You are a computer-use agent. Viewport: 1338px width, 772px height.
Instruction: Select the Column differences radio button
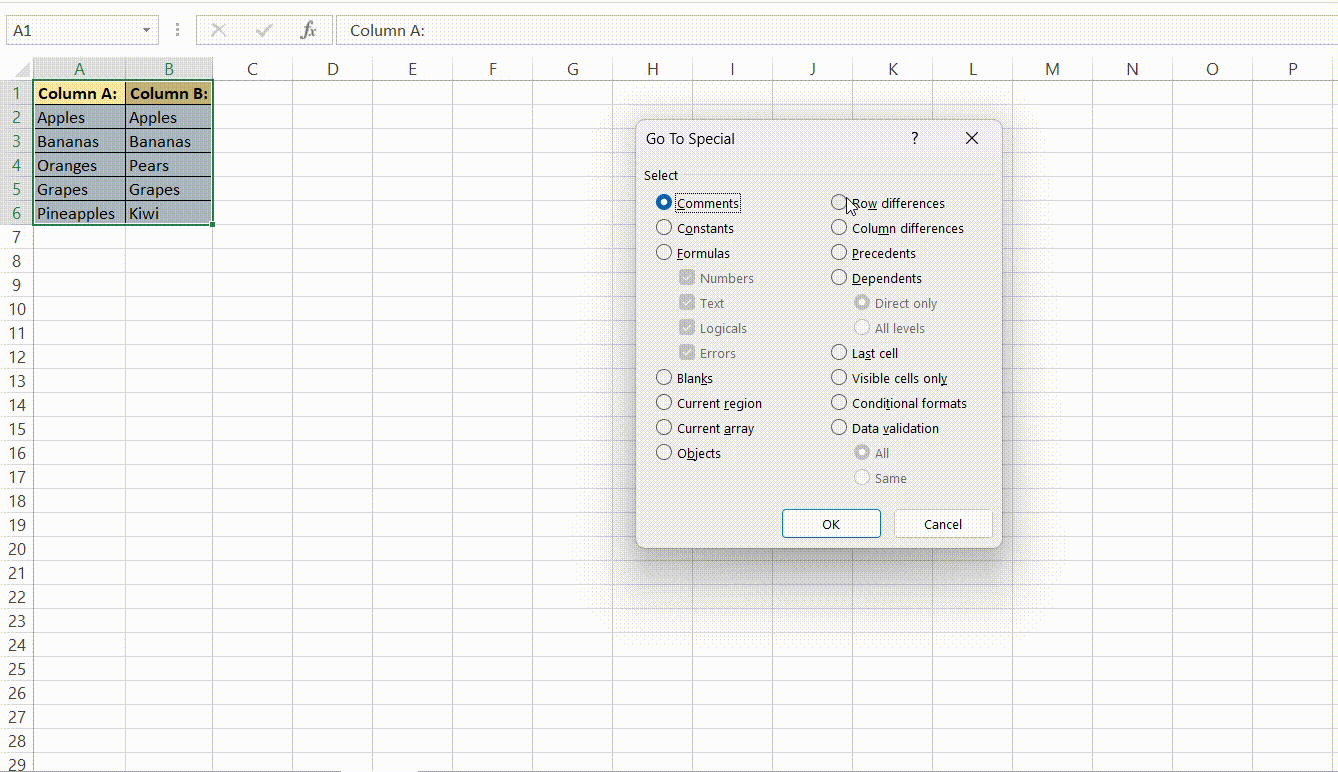coord(839,227)
